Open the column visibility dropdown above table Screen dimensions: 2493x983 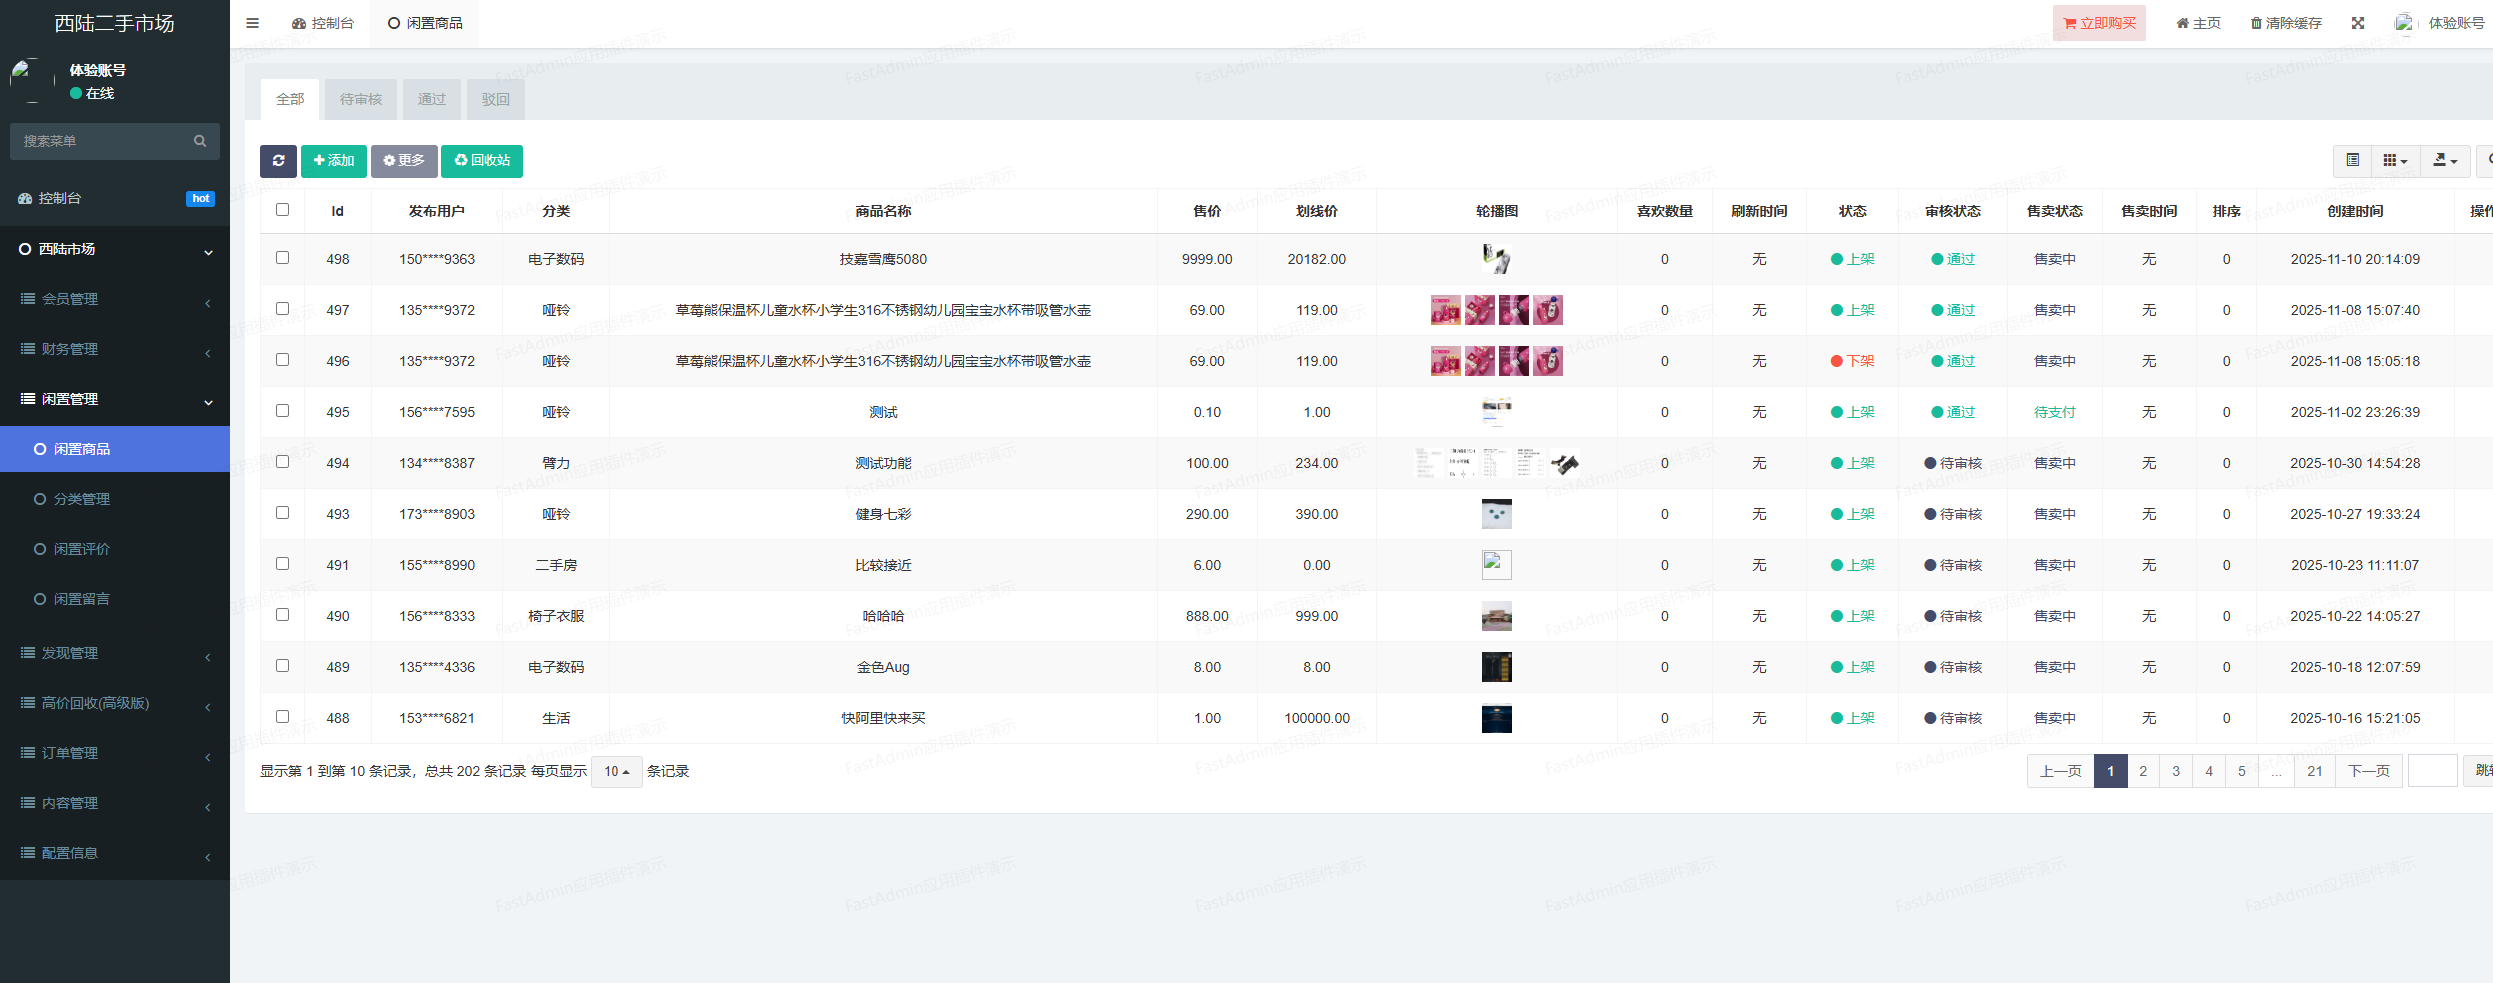click(2395, 160)
